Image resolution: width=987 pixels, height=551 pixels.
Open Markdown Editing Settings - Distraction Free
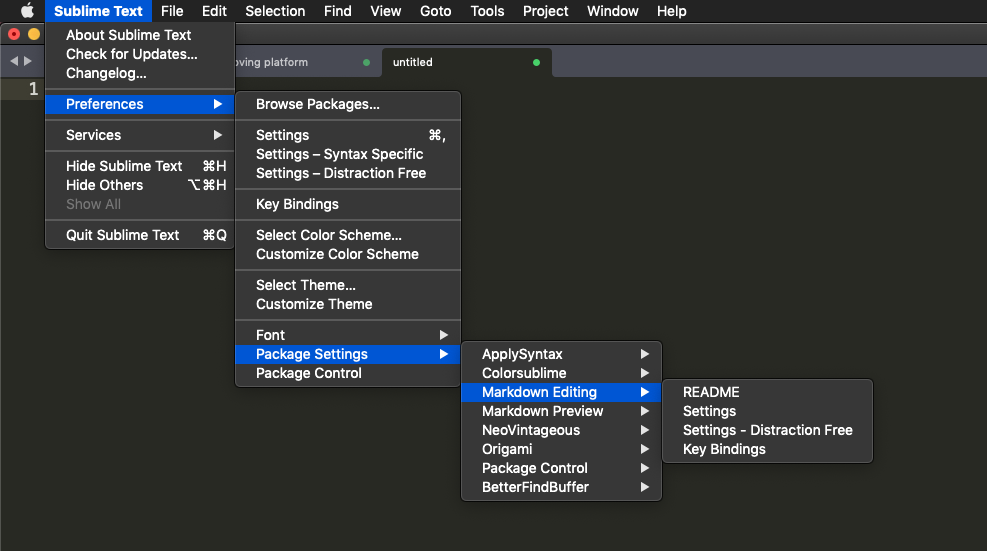pos(767,430)
